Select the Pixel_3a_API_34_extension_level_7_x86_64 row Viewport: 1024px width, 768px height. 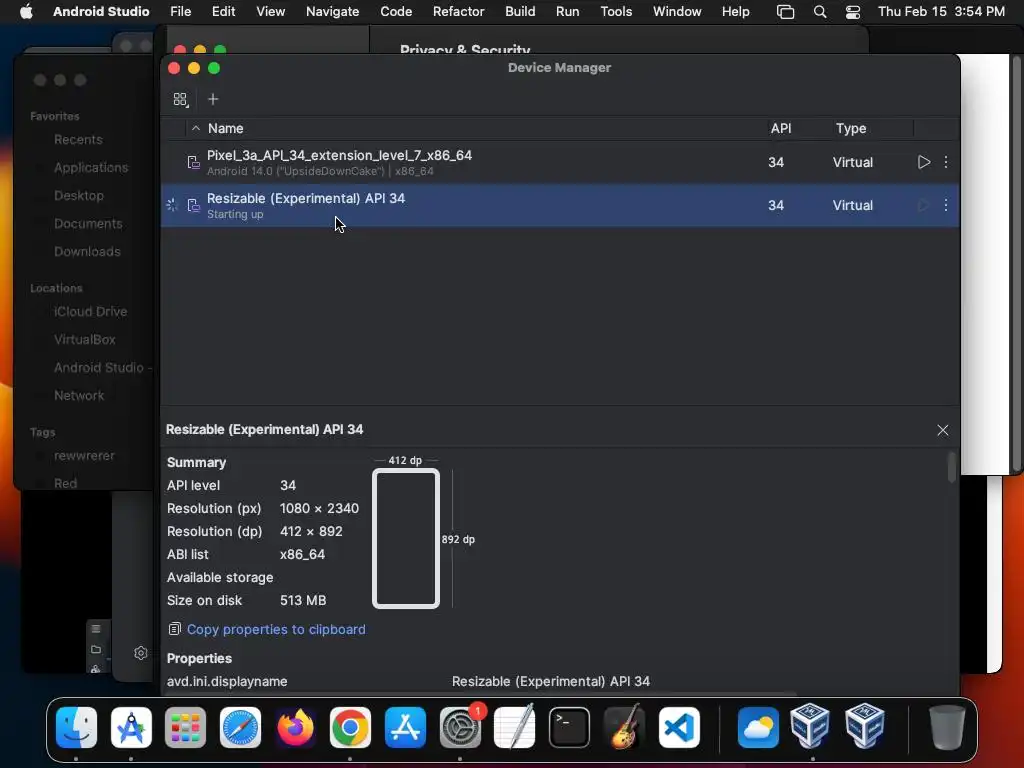point(560,162)
